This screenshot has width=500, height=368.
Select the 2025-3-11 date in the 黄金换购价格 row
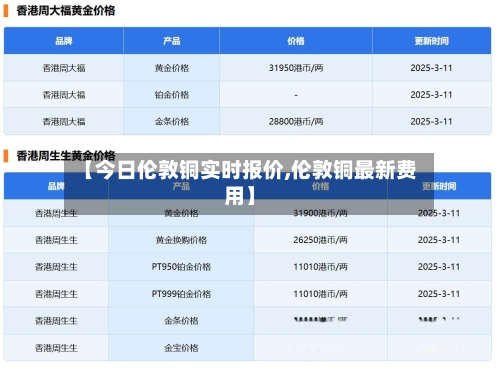(x=439, y=240)
